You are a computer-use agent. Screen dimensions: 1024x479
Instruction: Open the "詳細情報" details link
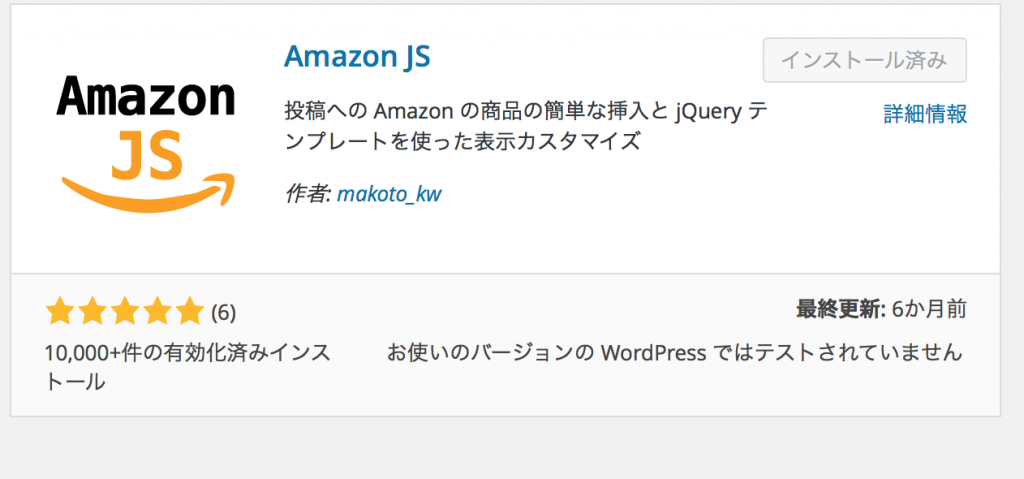(x=924, y=114)
